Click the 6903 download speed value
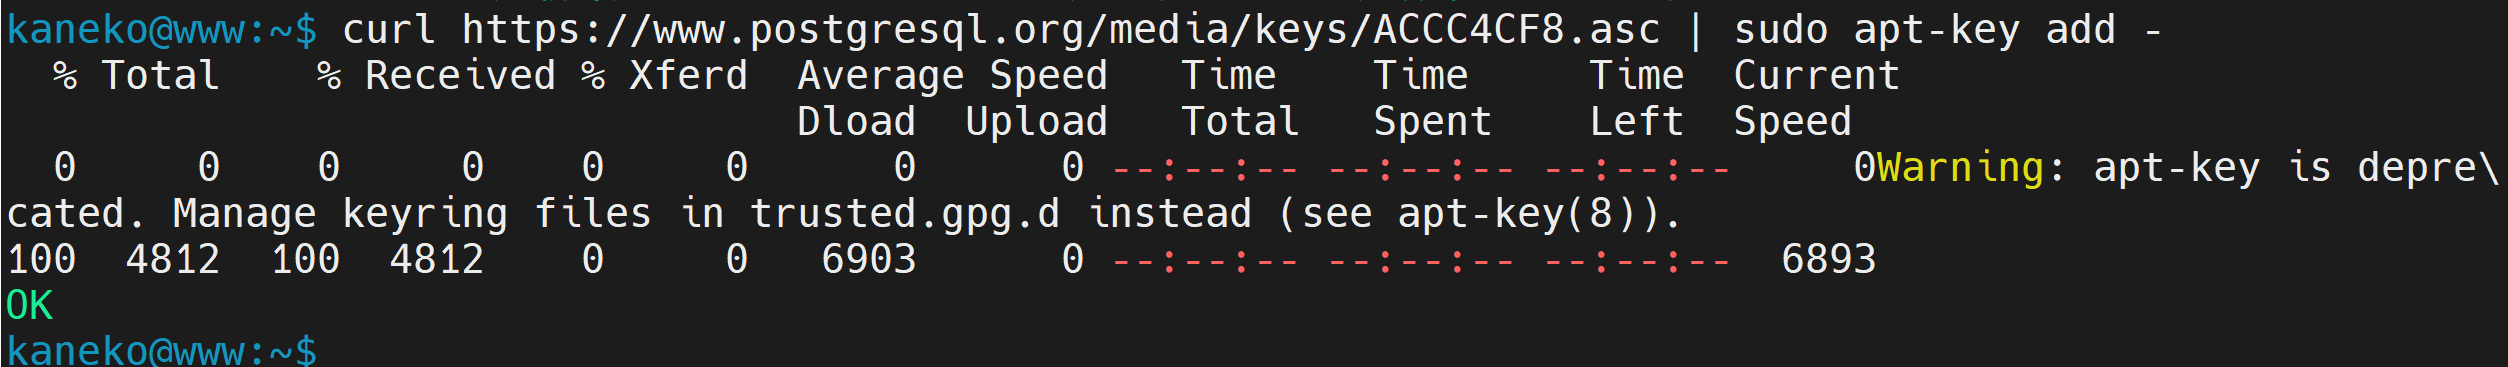Image resolution: width=2508 pixels, height=367 pixels. click(x=869, y=259)
